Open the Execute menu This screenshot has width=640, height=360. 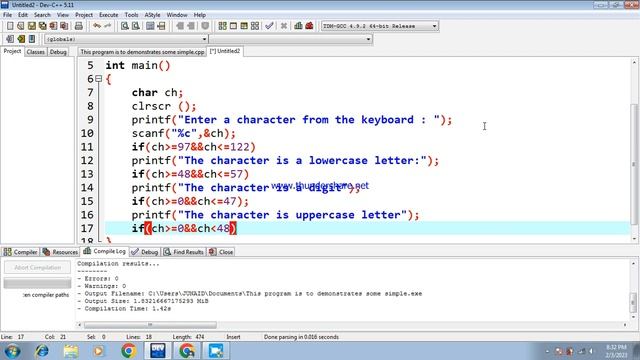(109, 15)
